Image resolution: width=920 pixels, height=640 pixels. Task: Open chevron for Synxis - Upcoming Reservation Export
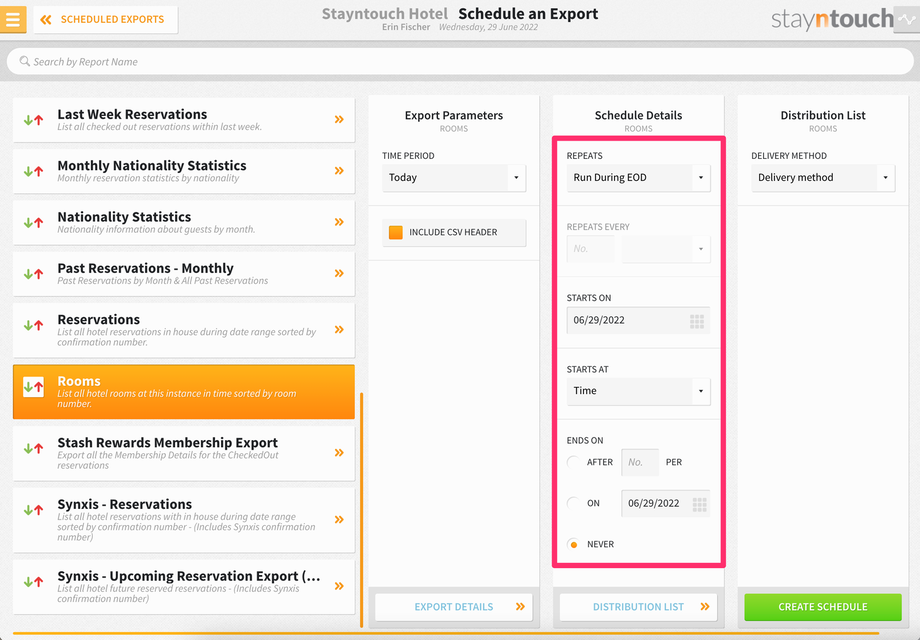coord(339,586)
